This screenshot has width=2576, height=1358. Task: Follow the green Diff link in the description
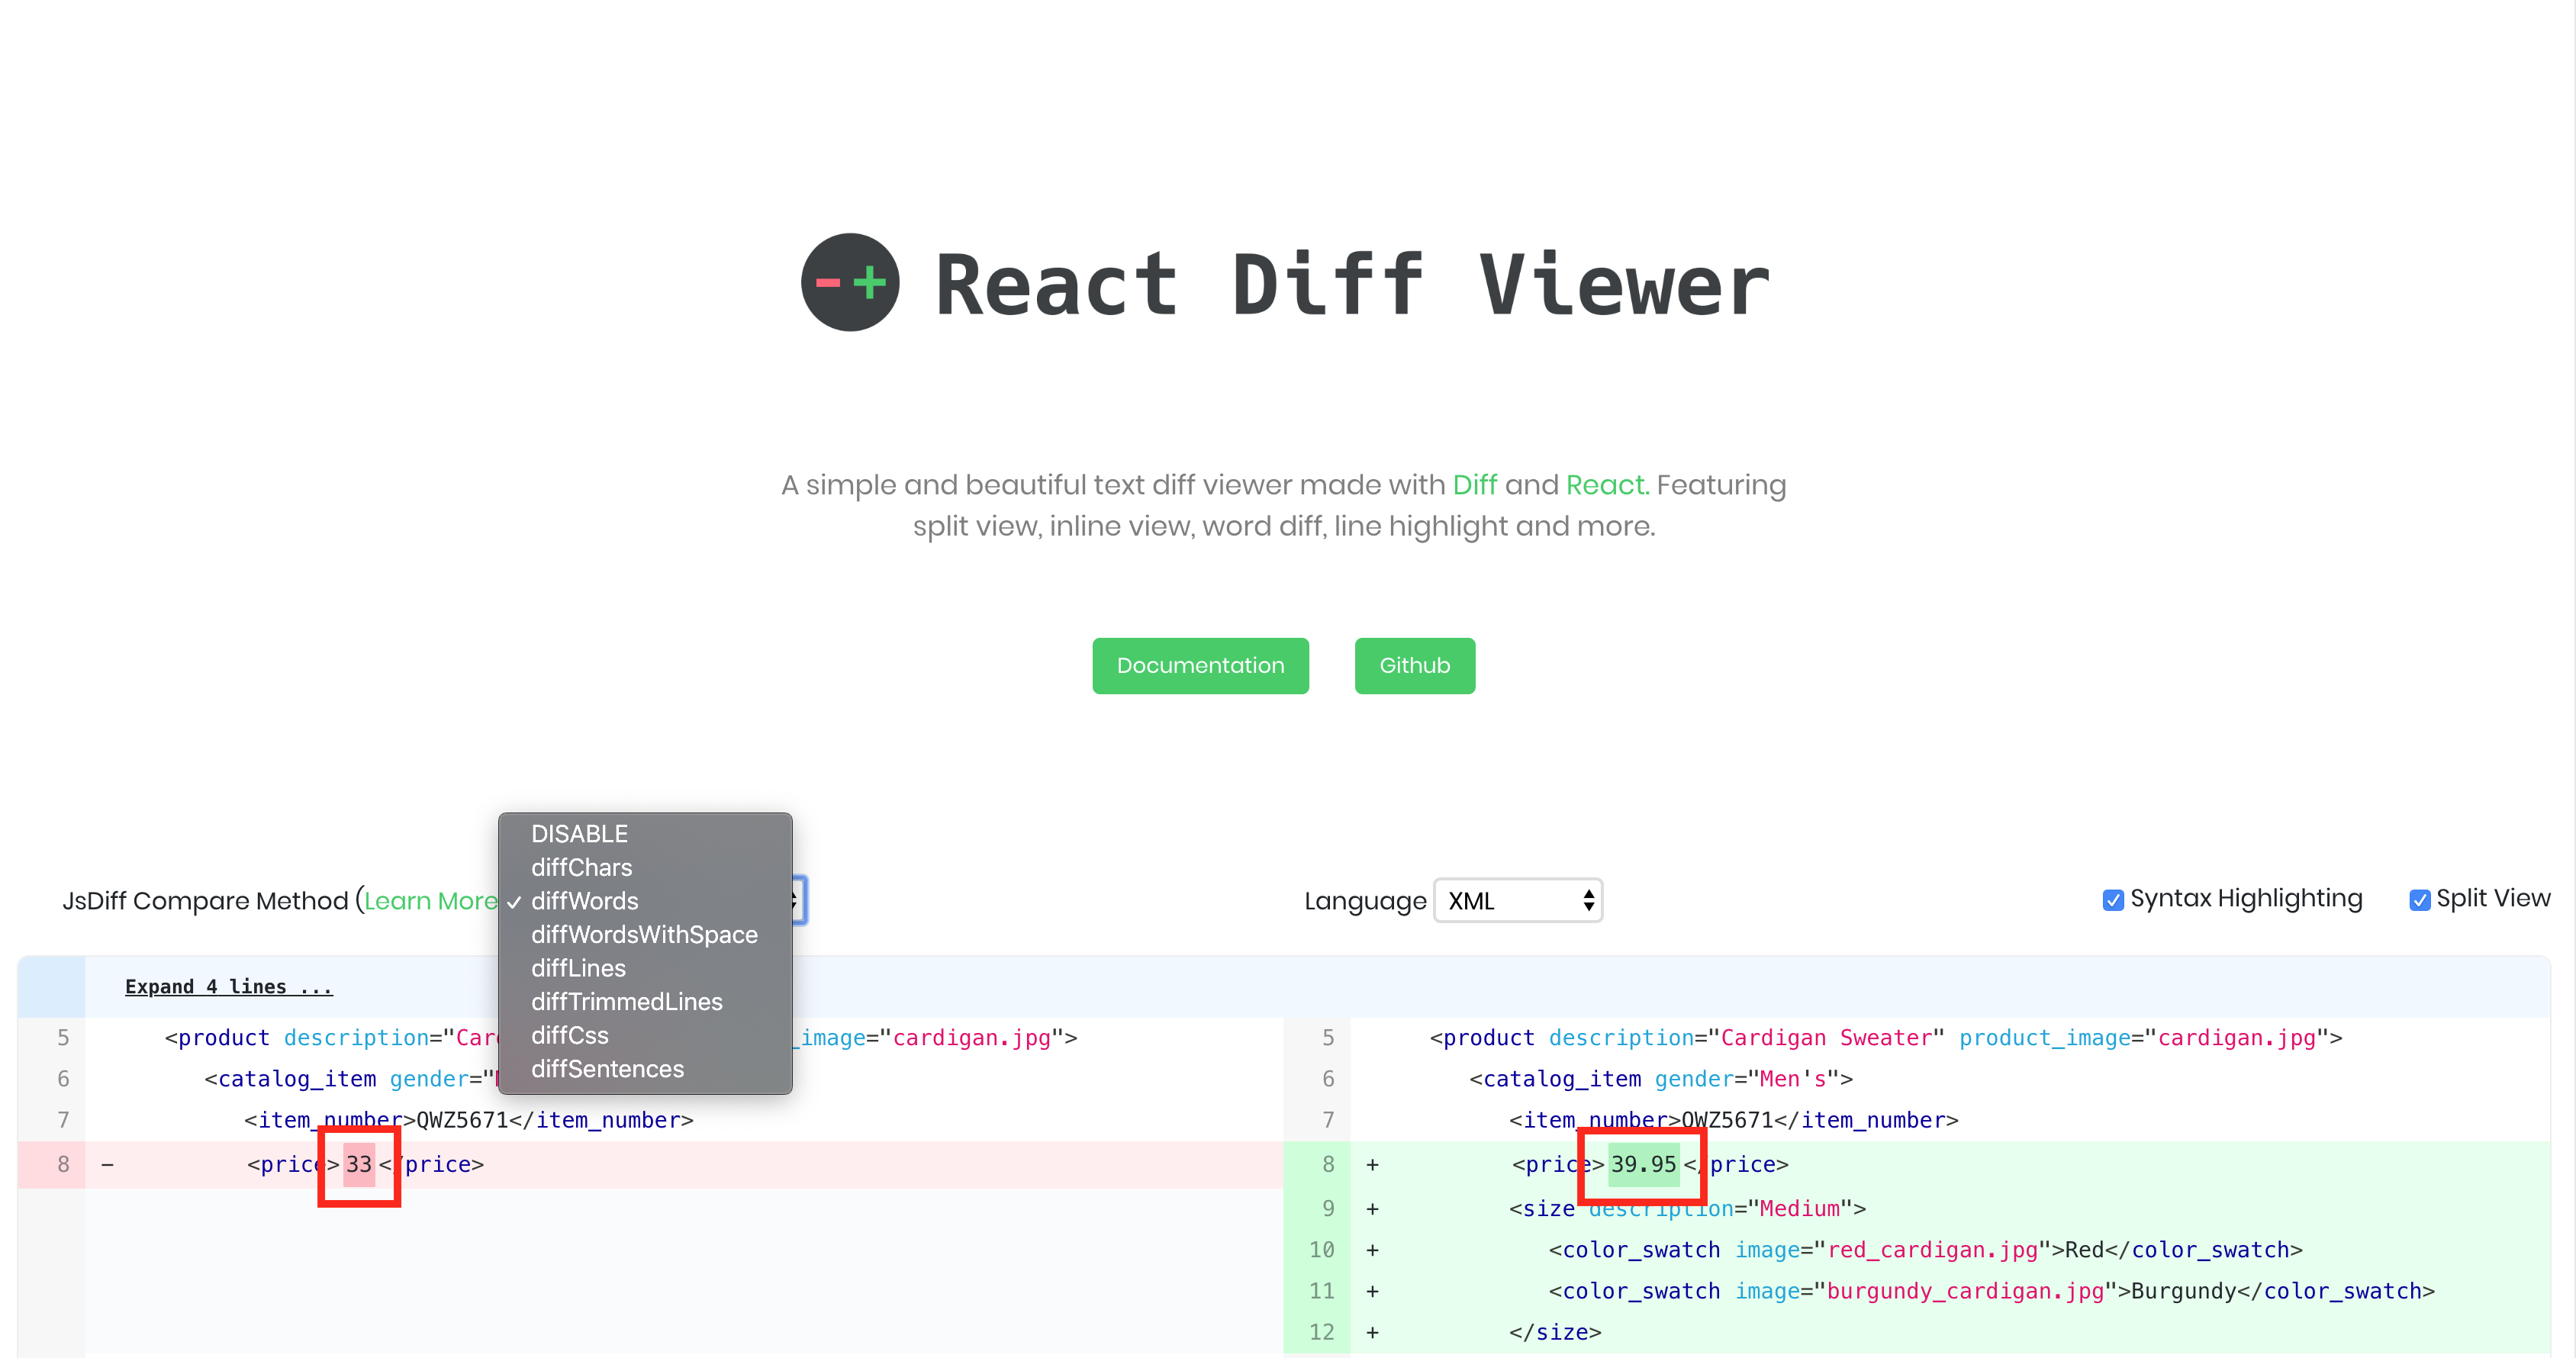click(1474, 485)
